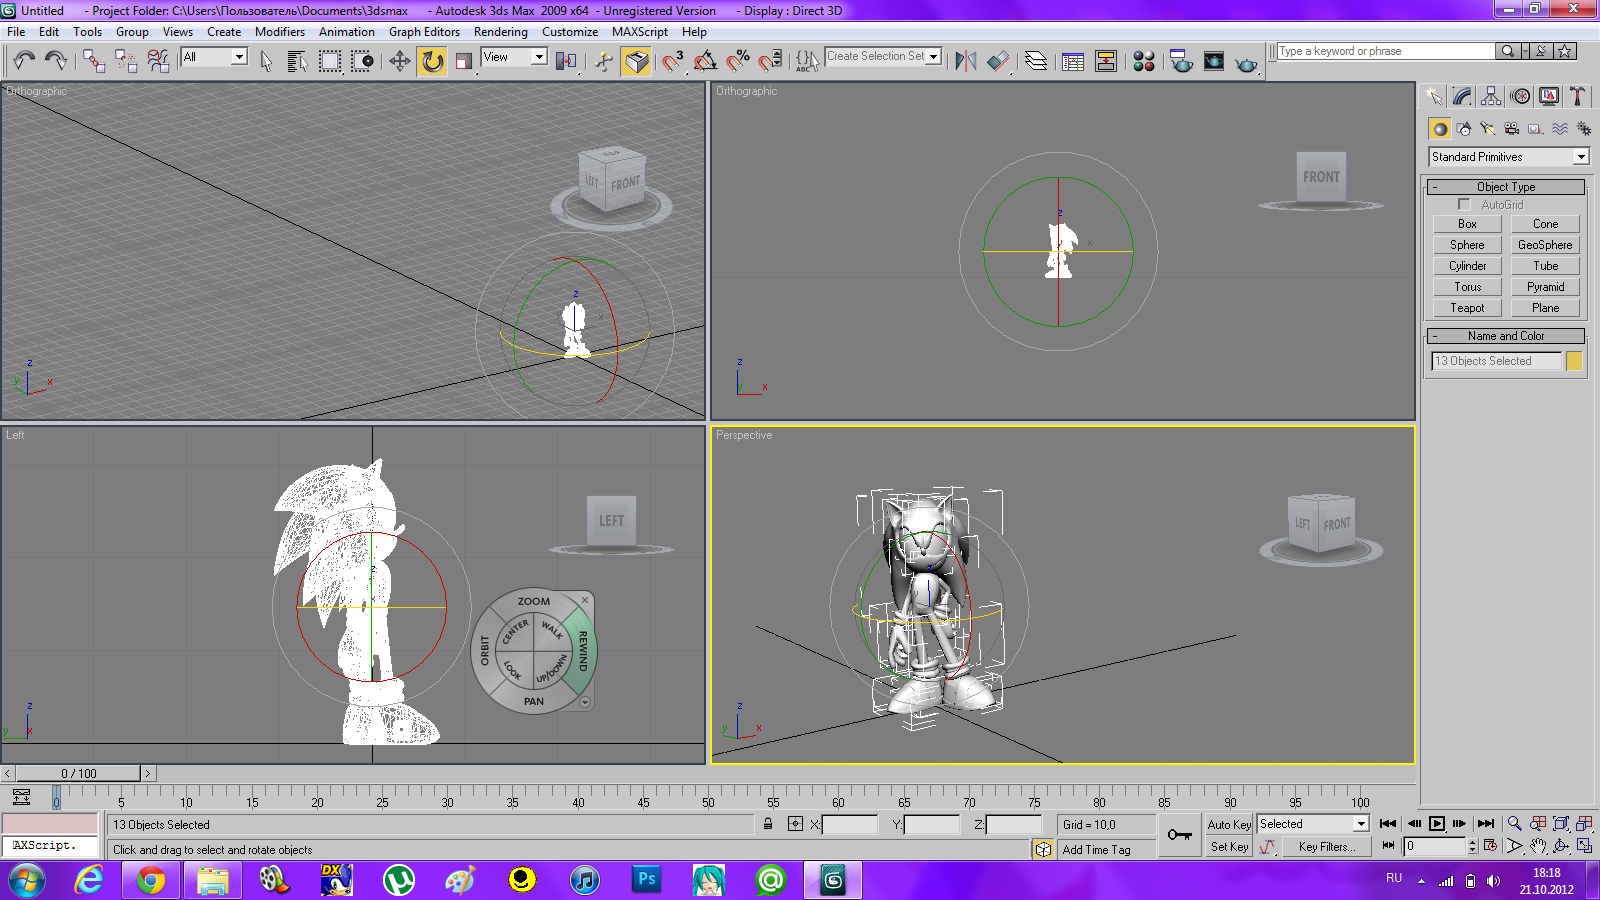Click the Undo arrow in main toolbar
The width and height of the screenshot is (1600, 900).
[x=24, y=61]
